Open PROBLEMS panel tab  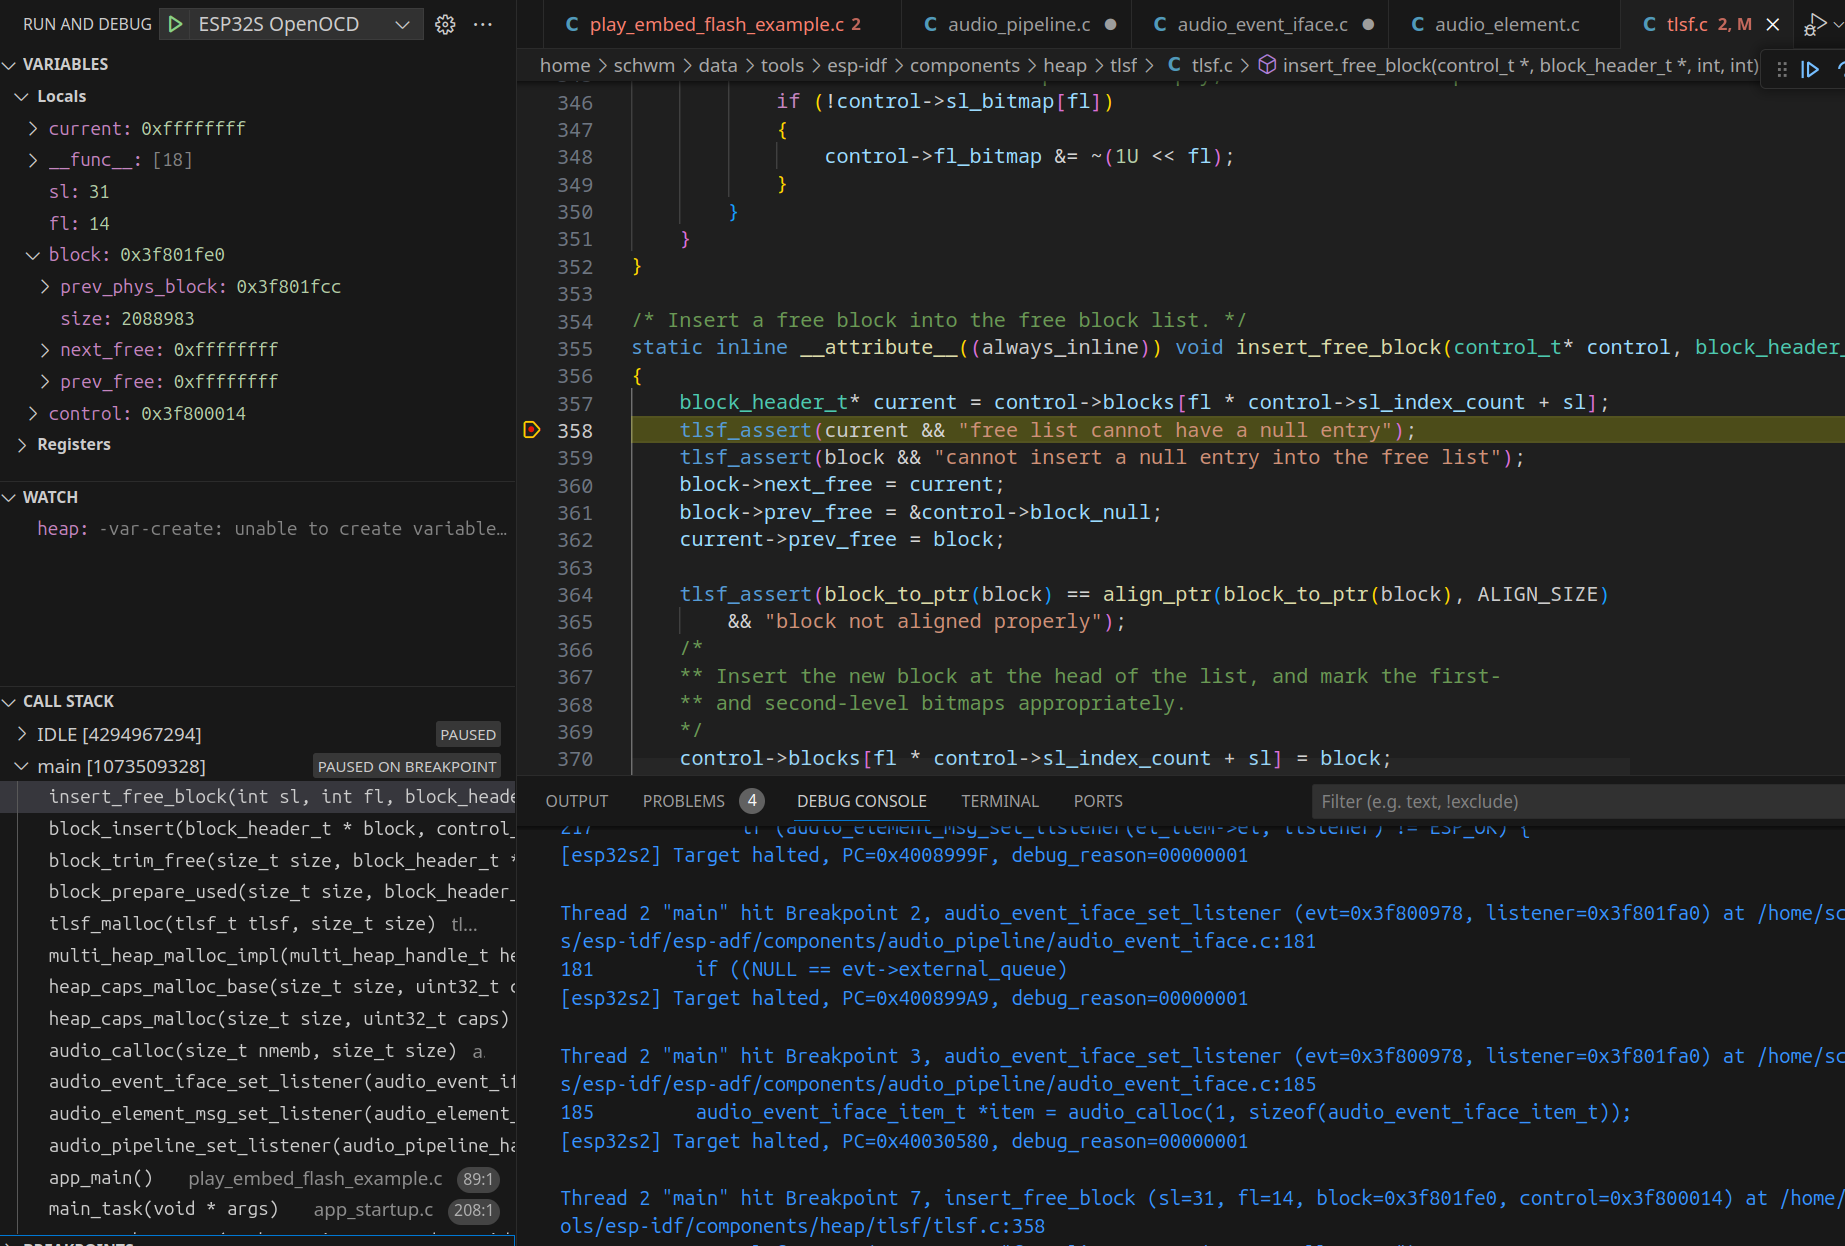click(x=684, y=801)
